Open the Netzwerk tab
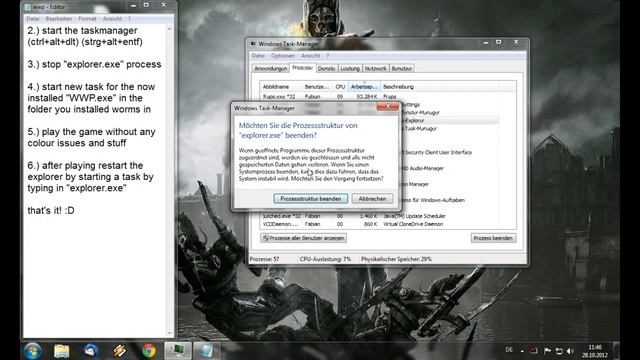 click(376, 69)
